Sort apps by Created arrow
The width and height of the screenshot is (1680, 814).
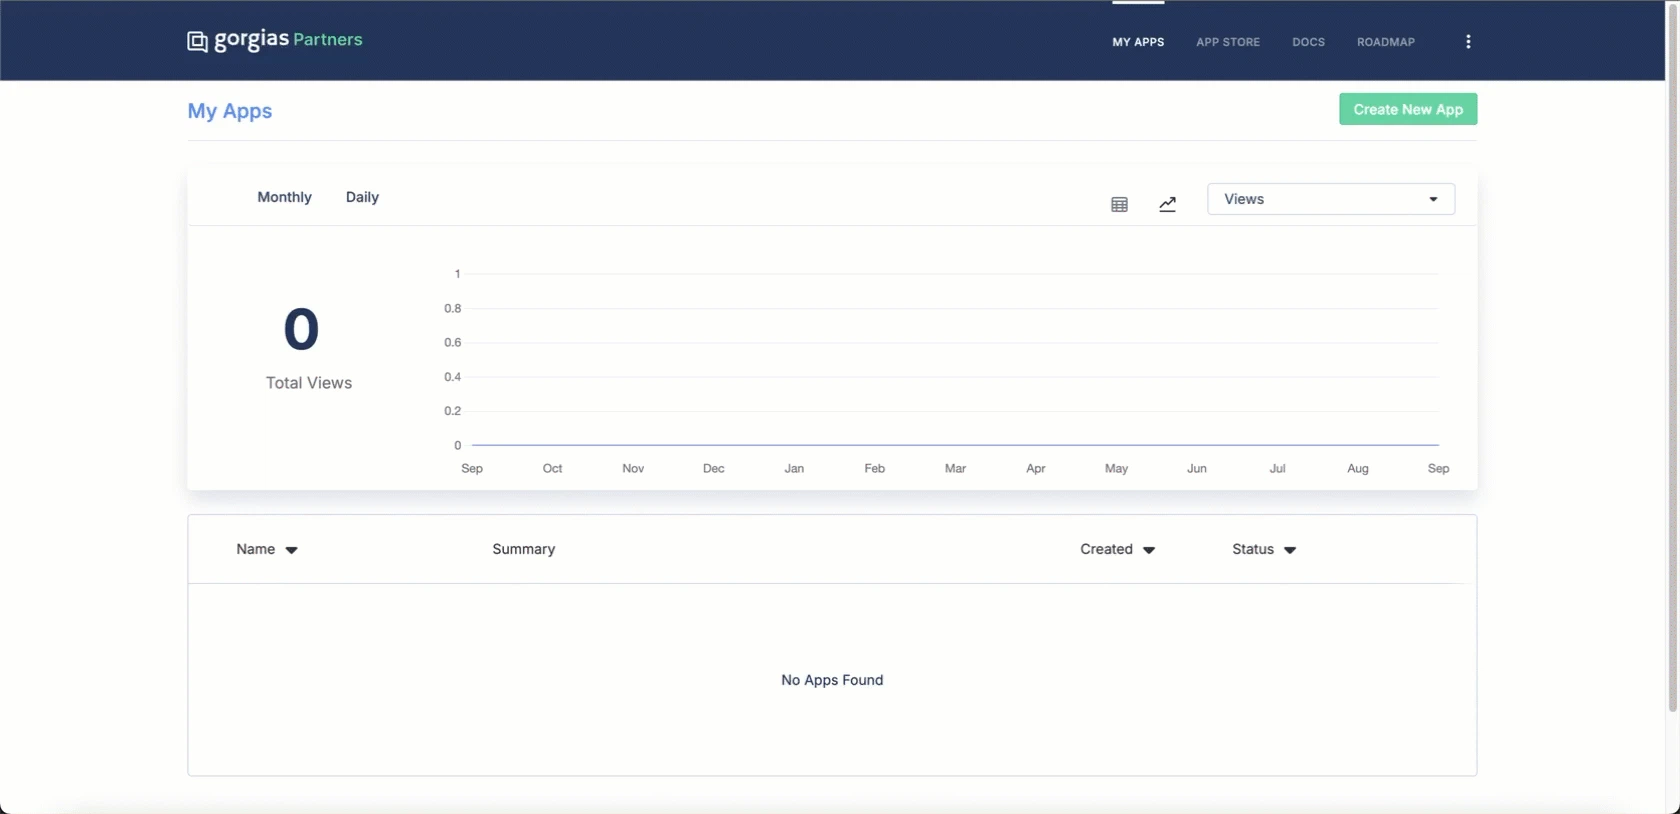(1149, 550)
